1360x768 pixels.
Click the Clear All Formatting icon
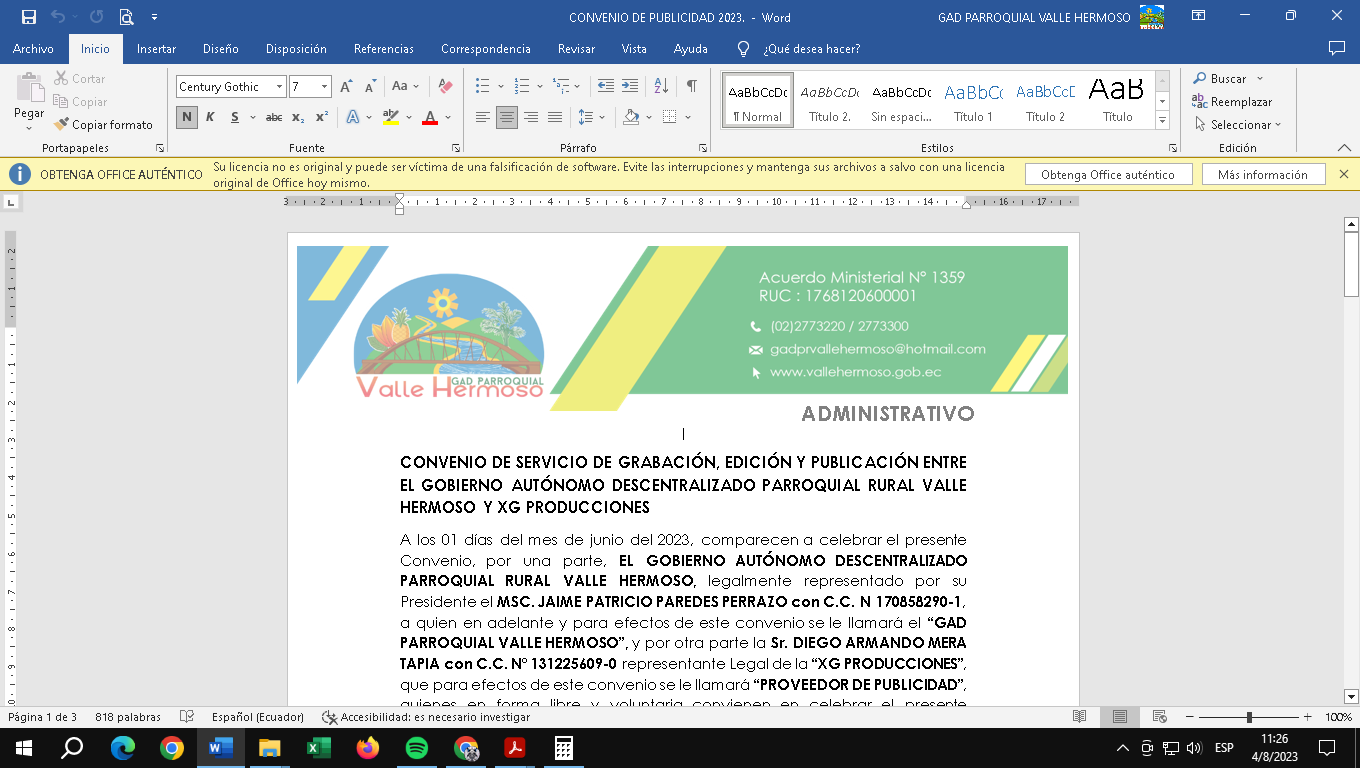click(446, 87)
